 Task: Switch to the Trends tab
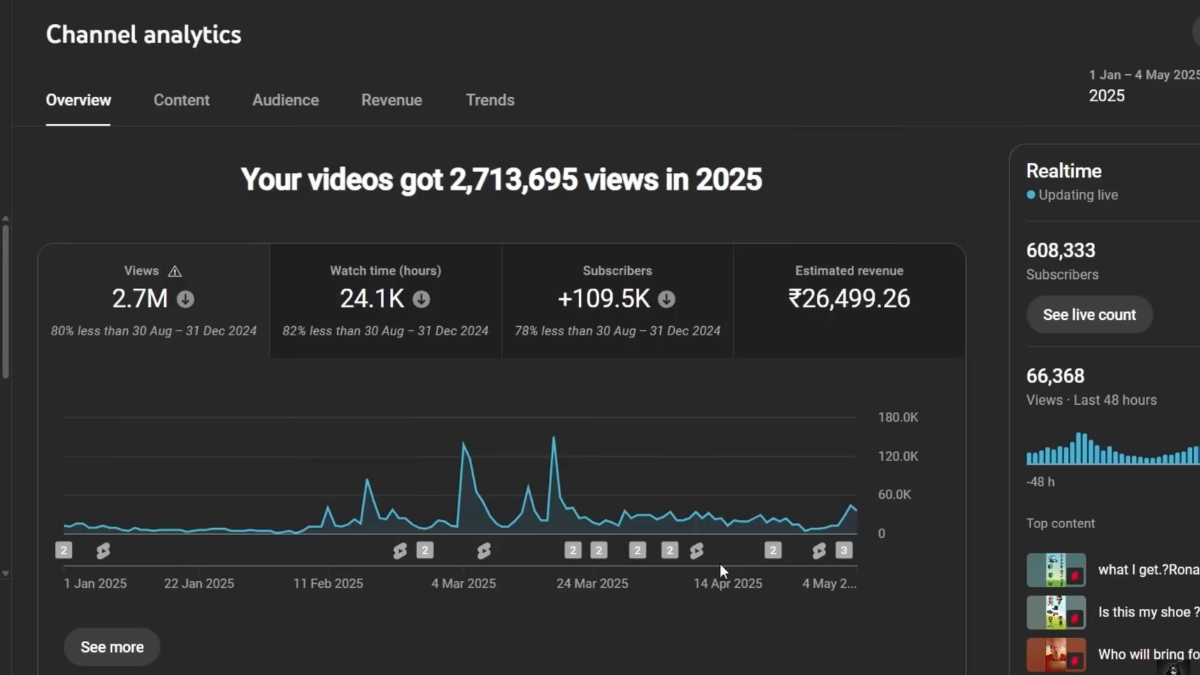point(490,100)
